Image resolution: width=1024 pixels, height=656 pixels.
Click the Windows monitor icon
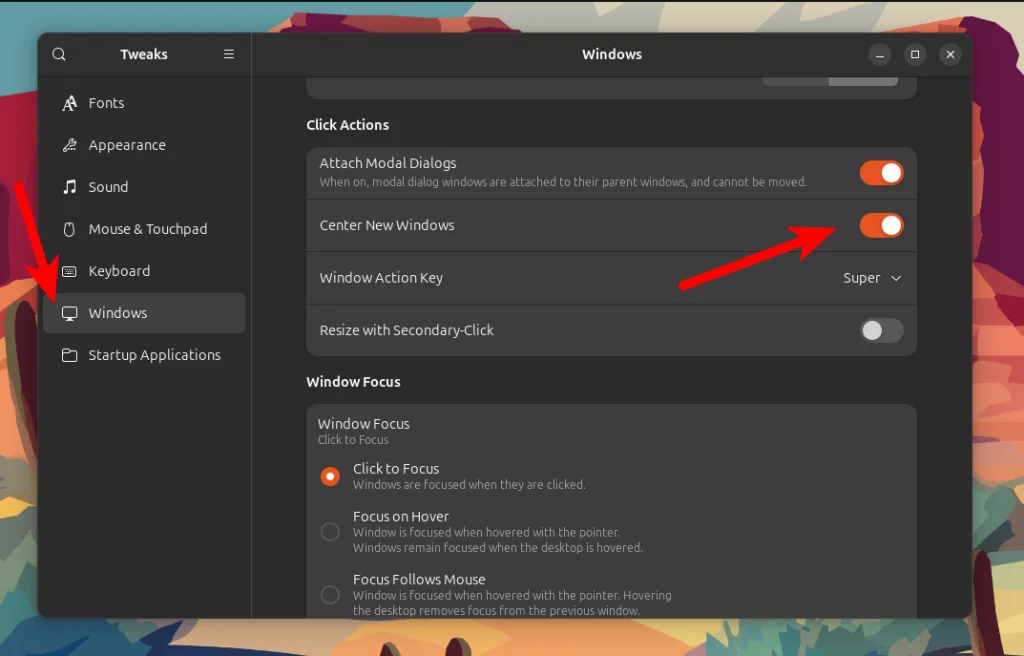pyautogui.click(x=70, y=313)
